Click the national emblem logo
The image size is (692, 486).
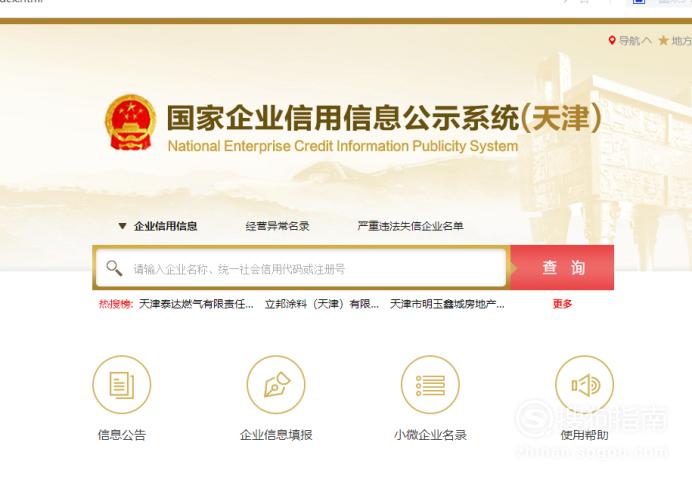(130, 122)
